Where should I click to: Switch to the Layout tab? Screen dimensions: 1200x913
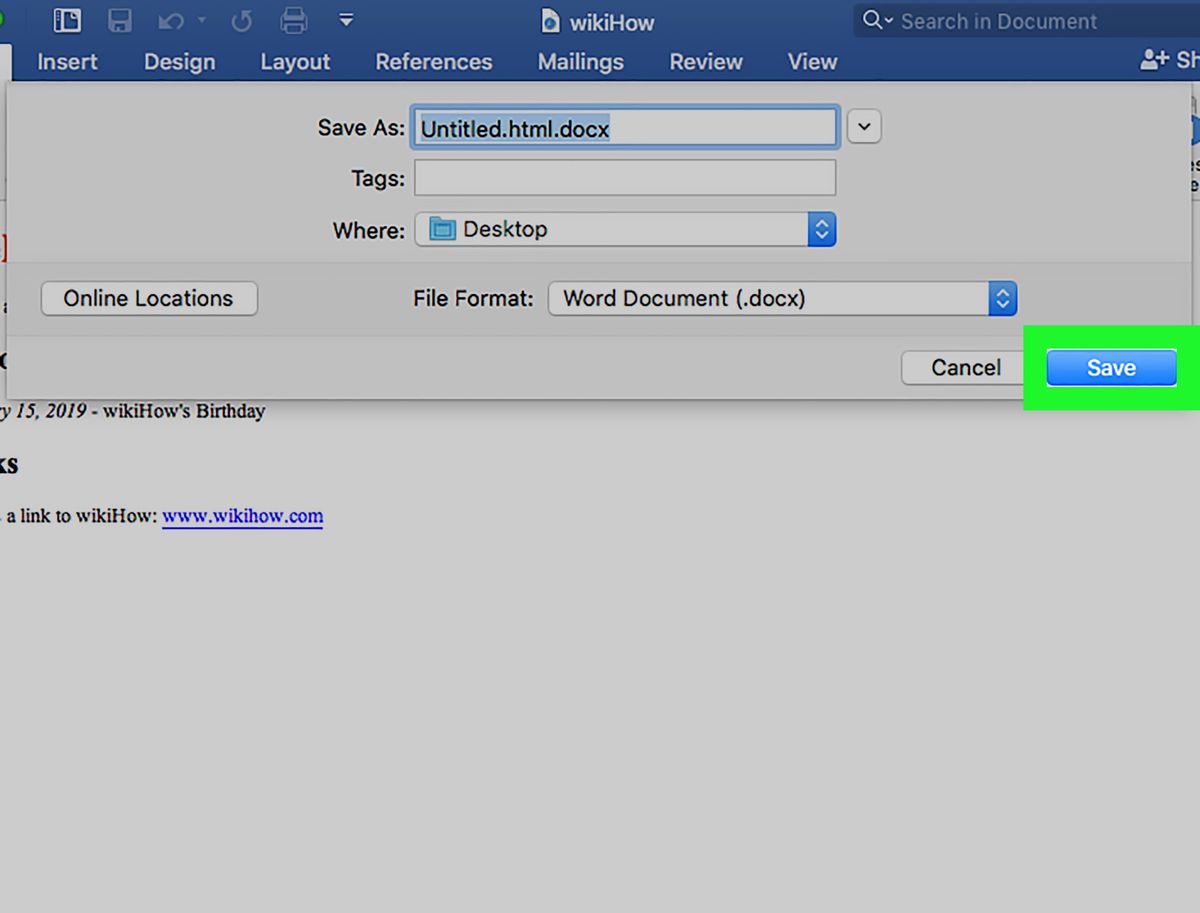coord(295,62)
